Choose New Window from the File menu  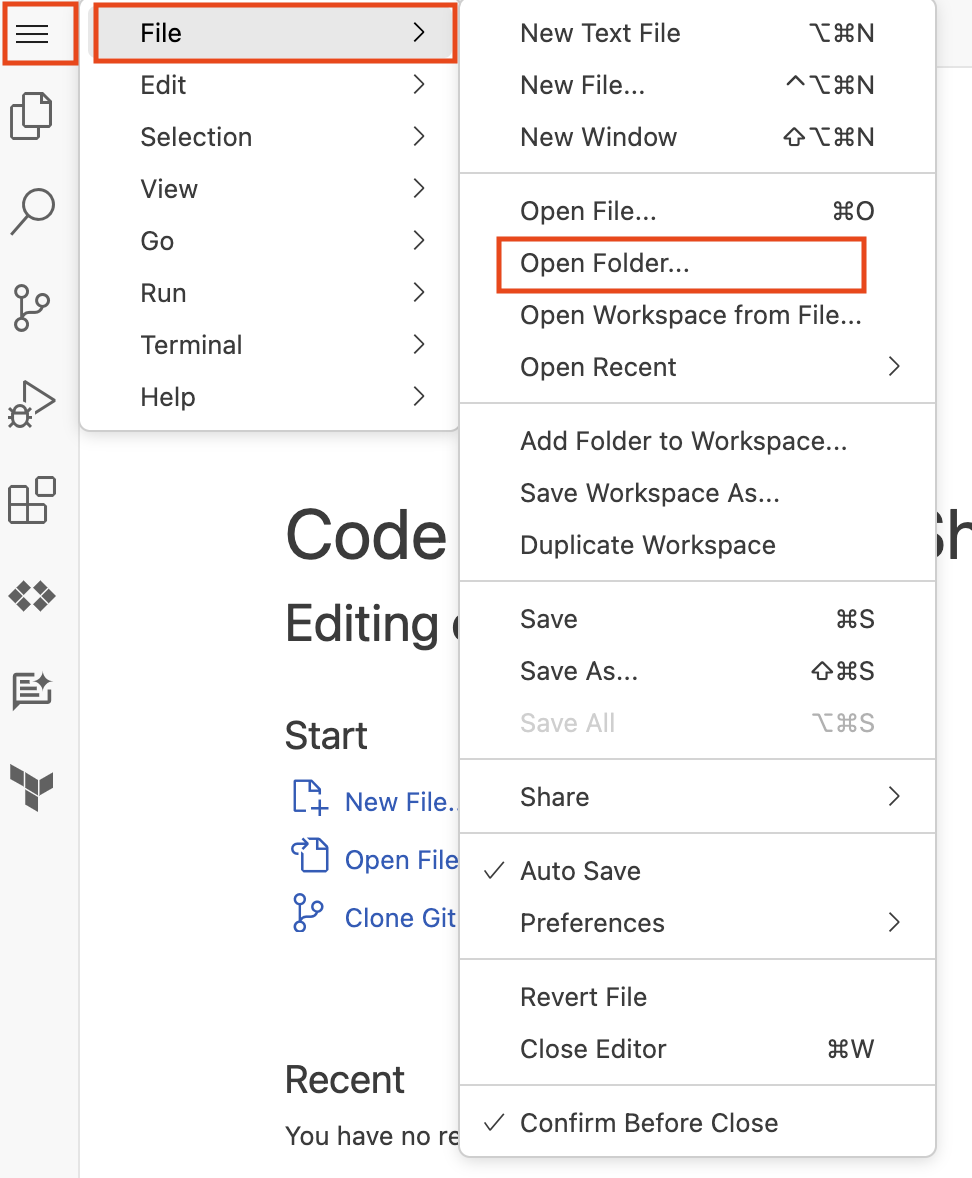click(598, 137)
